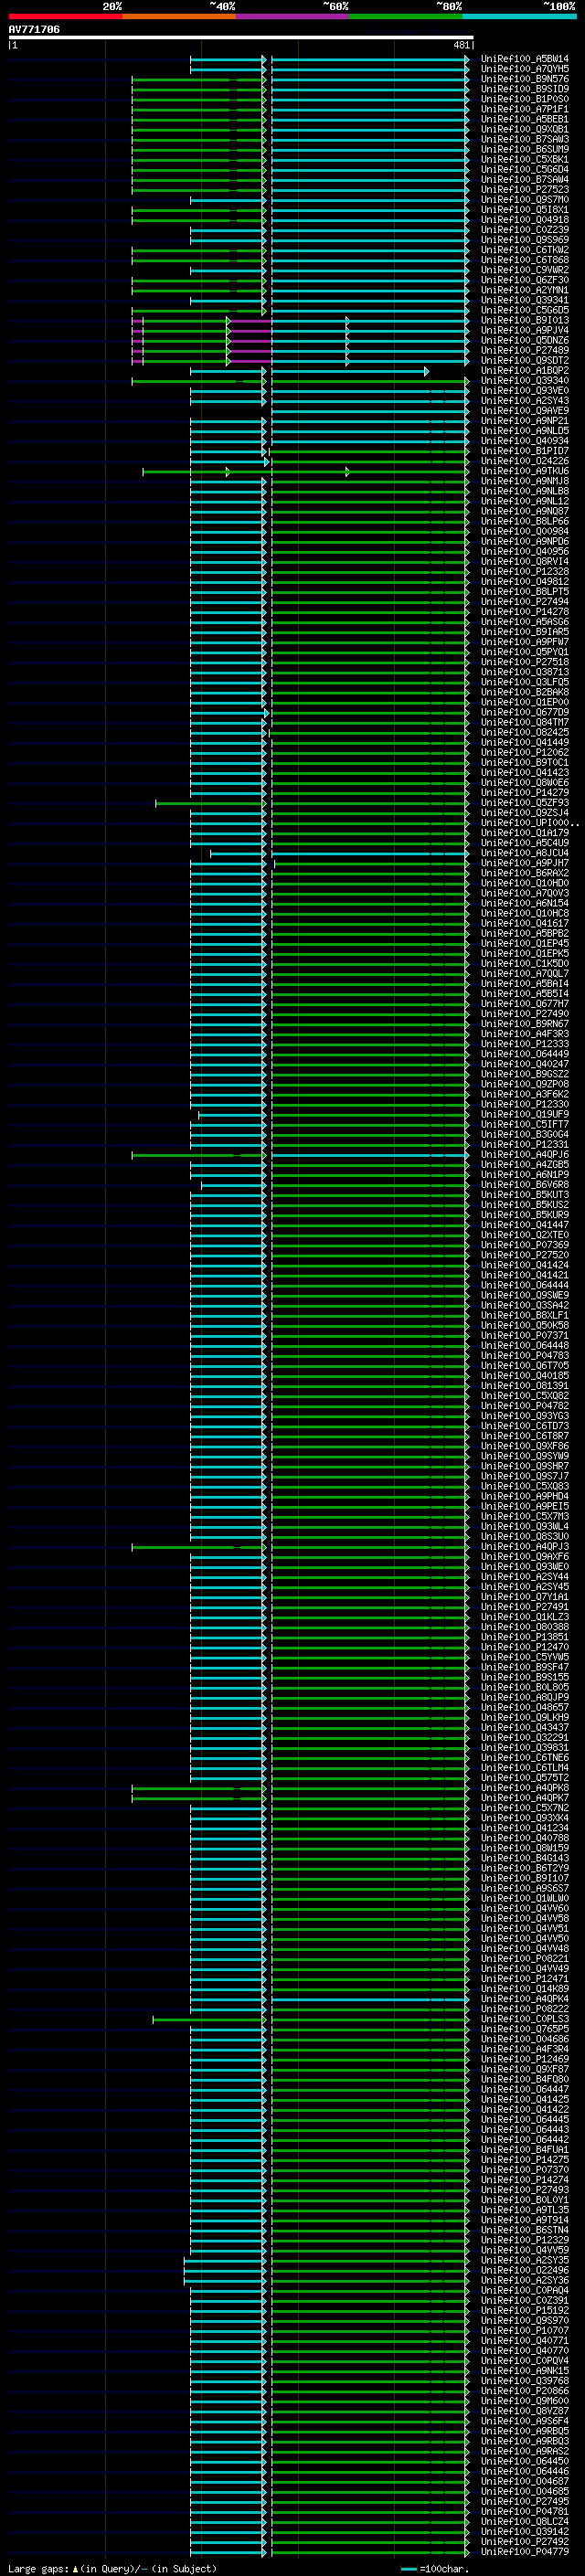Image resolution: width=585 pixels, height=2576 pixels.
Task: Select hit label UniRef100_C6TKW2
Action: coord(525,250)
